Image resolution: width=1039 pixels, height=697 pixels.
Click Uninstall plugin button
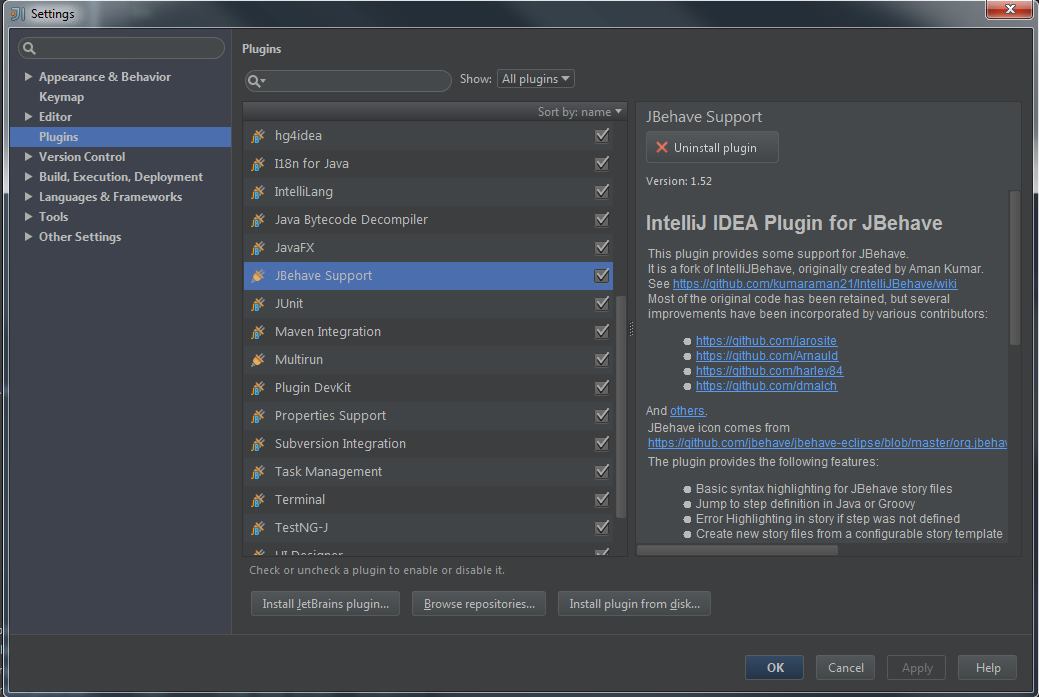pyautogui.click(x=712, y=148)
